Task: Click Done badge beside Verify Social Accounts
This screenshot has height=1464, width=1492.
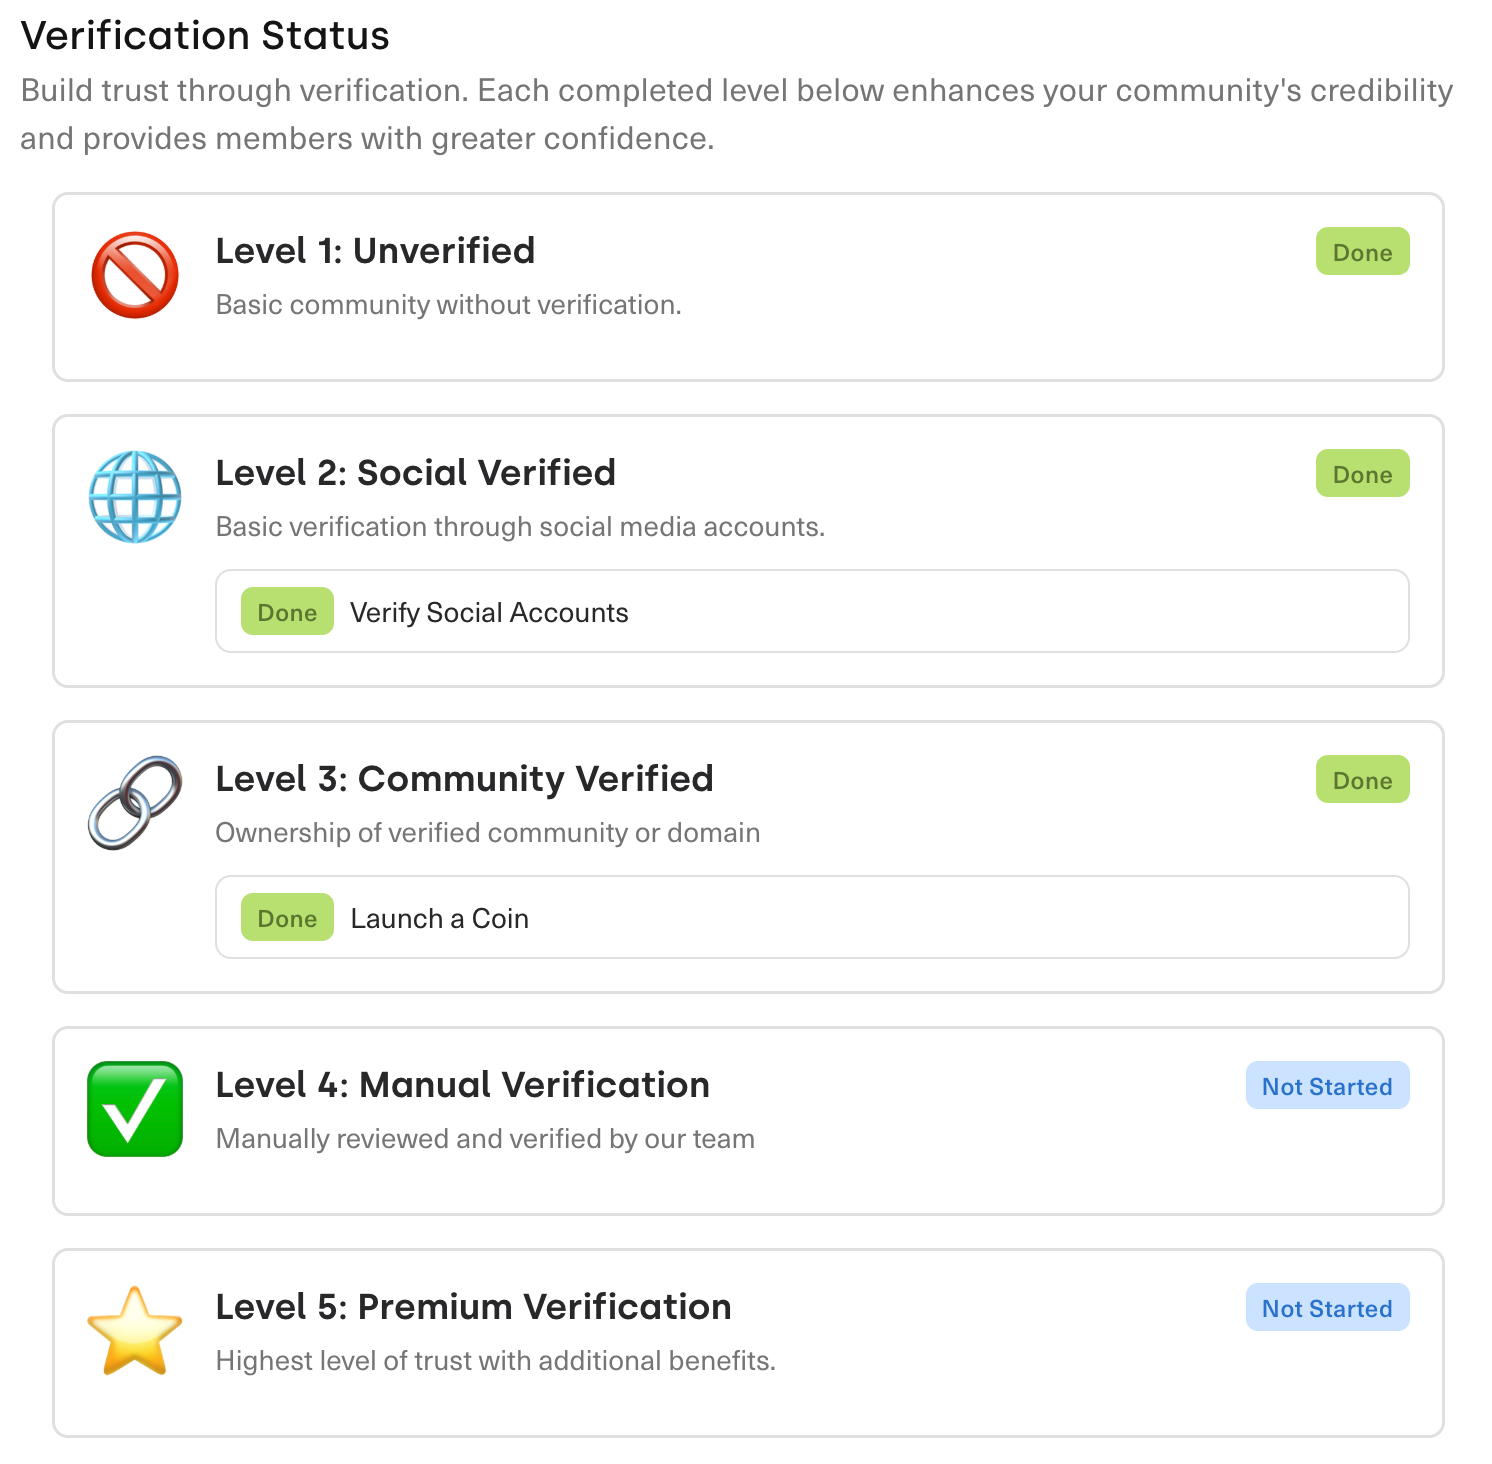Action: pos(287,612)
